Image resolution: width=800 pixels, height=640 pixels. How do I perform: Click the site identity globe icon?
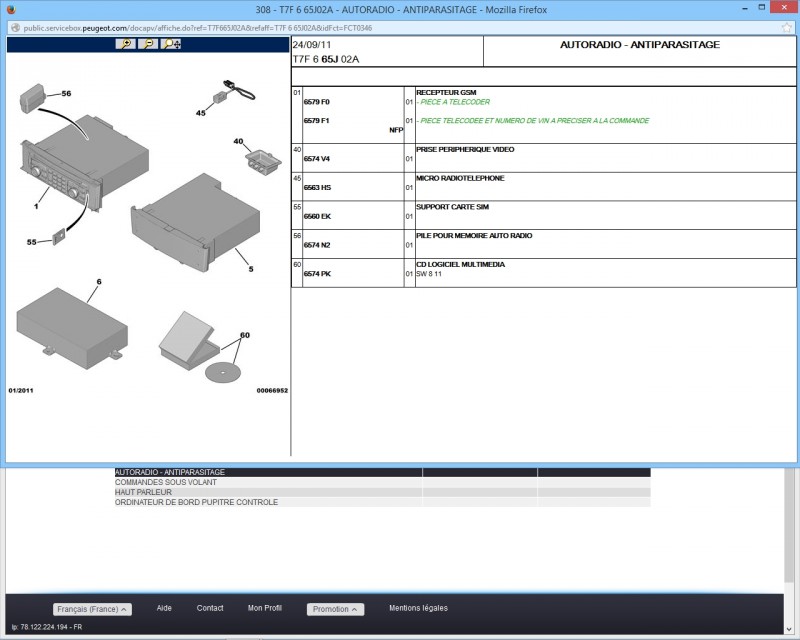13,29
